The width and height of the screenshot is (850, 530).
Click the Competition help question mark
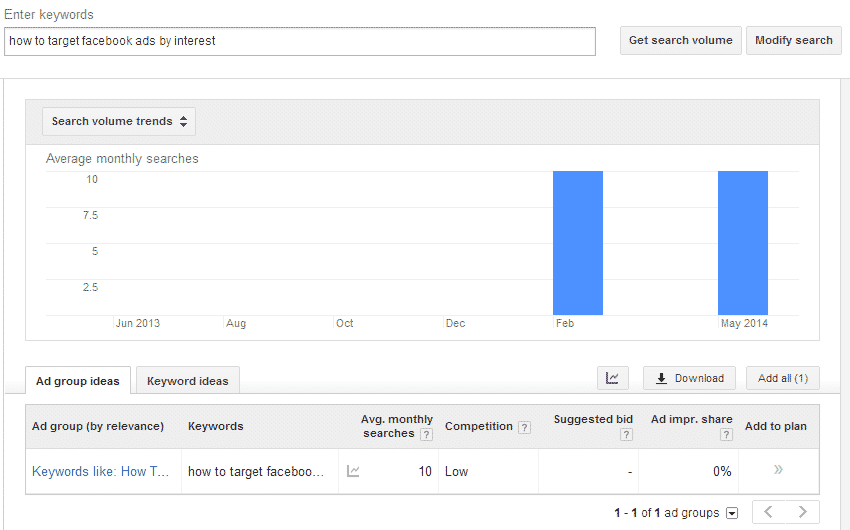(524, 427)
